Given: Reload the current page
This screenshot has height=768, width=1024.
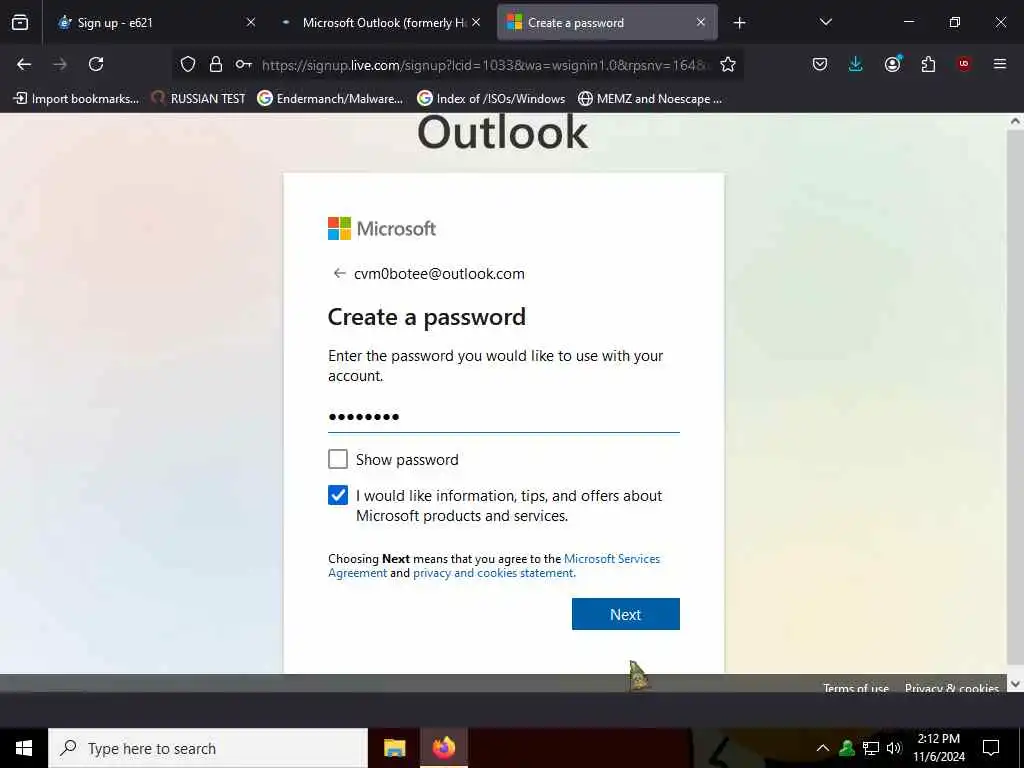Looking at the screenshot, I should click(x=96, y=64).
